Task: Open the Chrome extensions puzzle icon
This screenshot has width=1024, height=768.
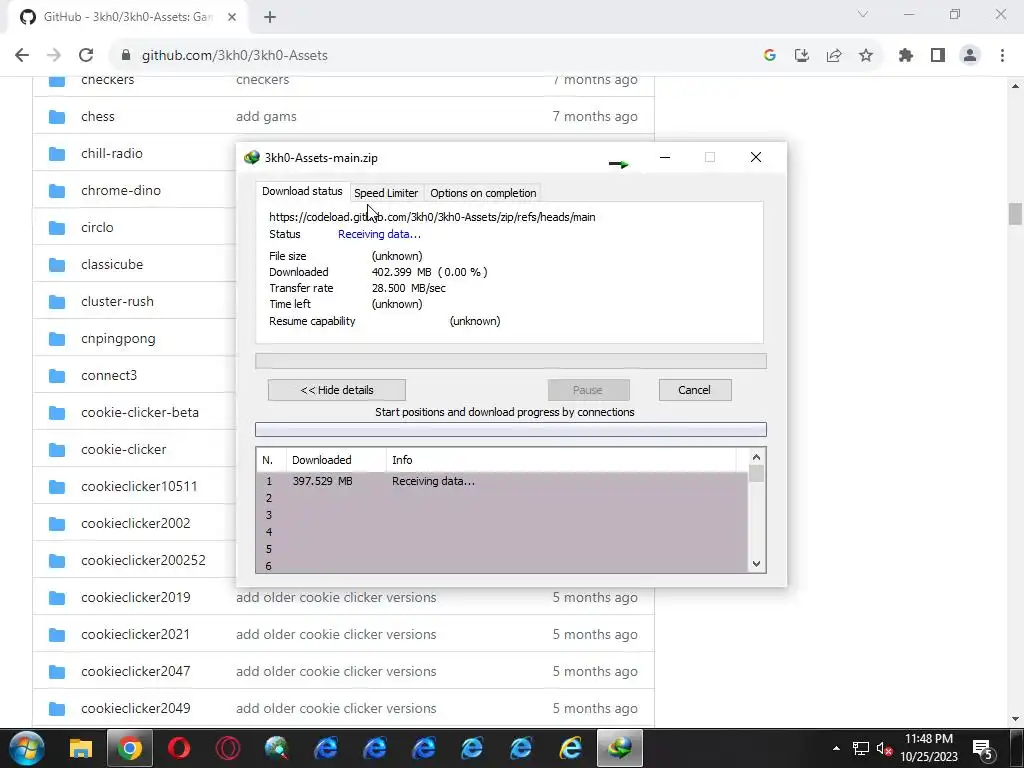Action: 906,56
